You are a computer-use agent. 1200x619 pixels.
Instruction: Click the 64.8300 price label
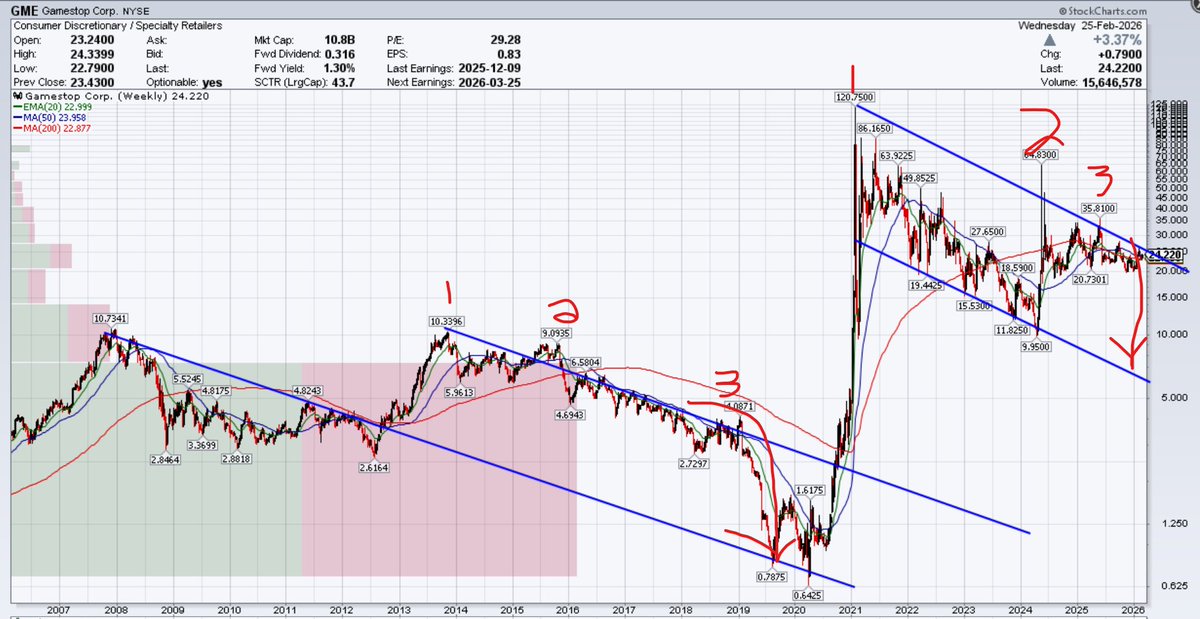(x=1040, y=155)
